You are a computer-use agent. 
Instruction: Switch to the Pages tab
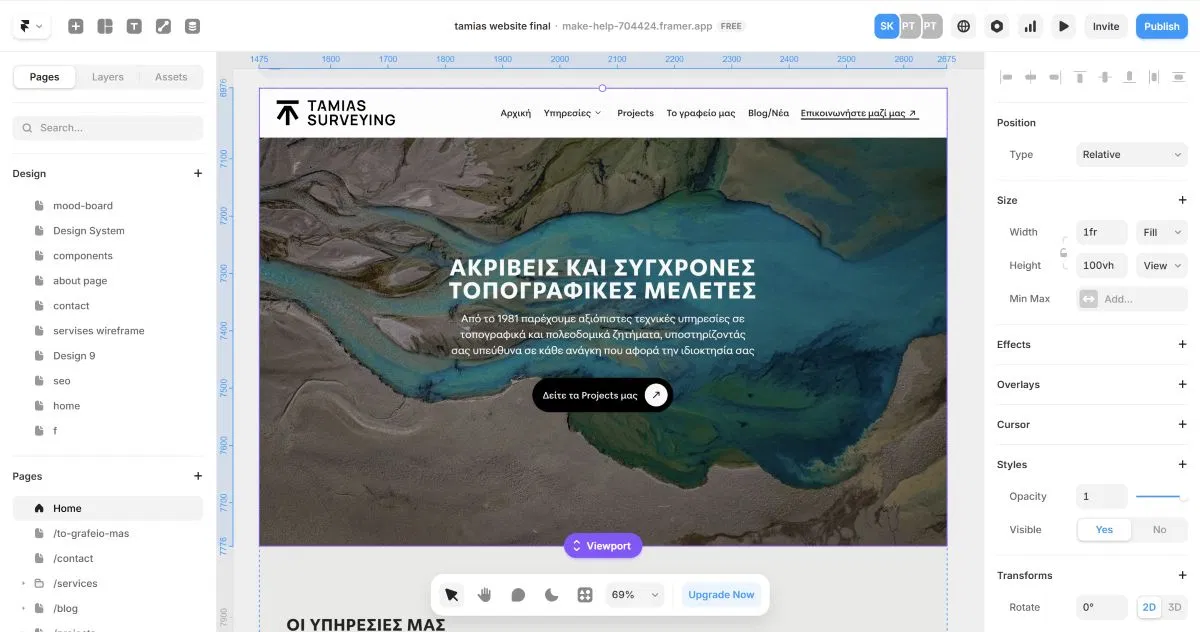[44, 77]
